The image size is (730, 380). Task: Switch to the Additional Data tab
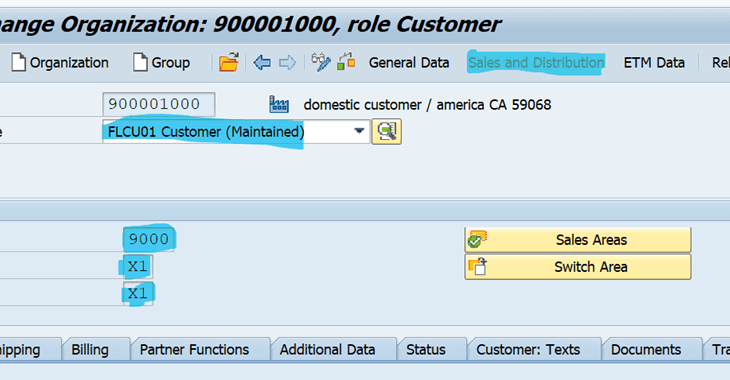(327, 350)
